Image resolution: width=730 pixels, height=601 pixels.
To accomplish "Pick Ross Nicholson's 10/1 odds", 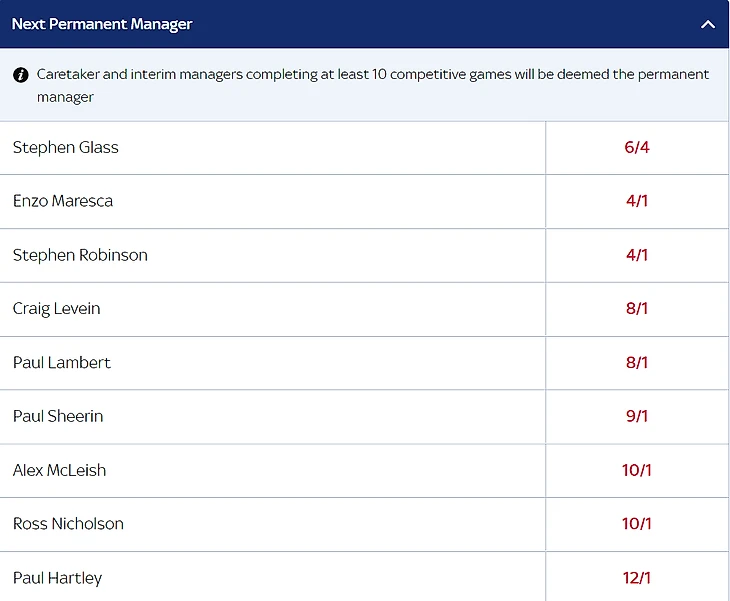I will click(x=637, y=524).
